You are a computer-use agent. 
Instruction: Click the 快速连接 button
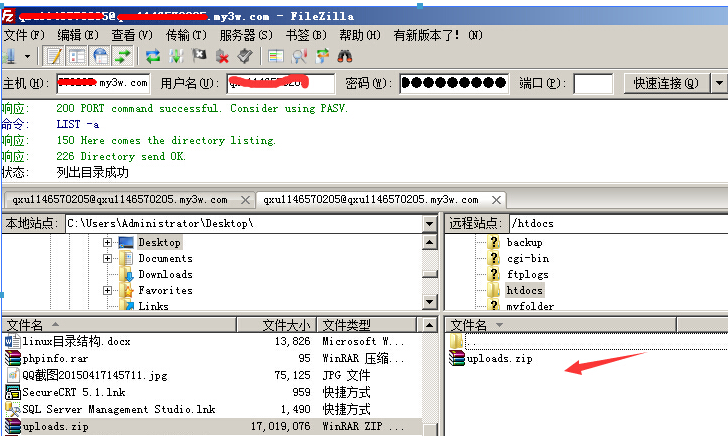coord(665,83)
